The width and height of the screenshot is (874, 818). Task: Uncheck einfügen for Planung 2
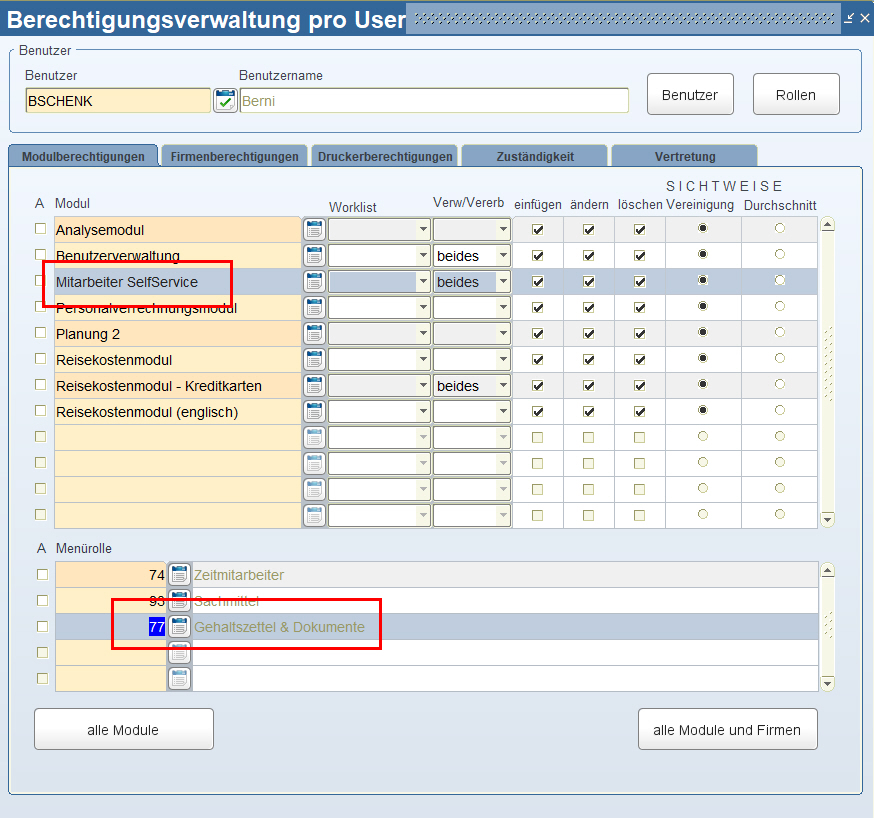coord(539,334)
